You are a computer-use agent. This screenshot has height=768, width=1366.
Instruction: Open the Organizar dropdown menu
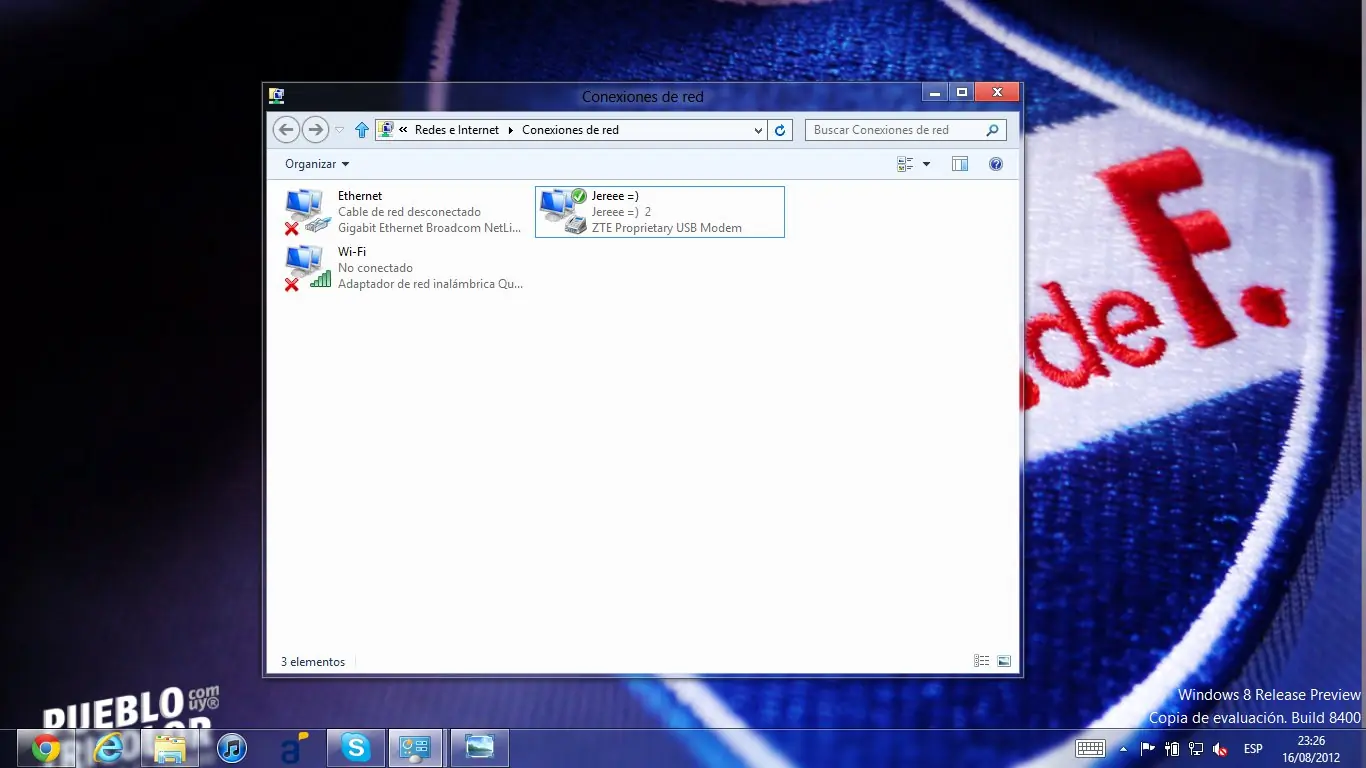317,164
